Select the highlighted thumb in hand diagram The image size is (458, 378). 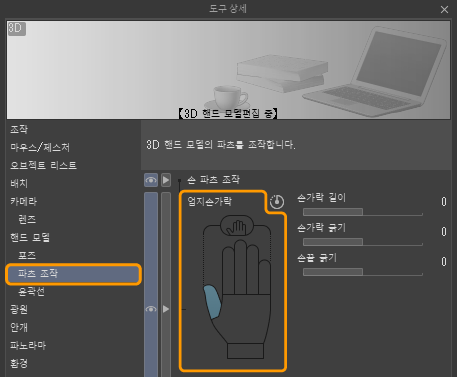coord(212,302)
